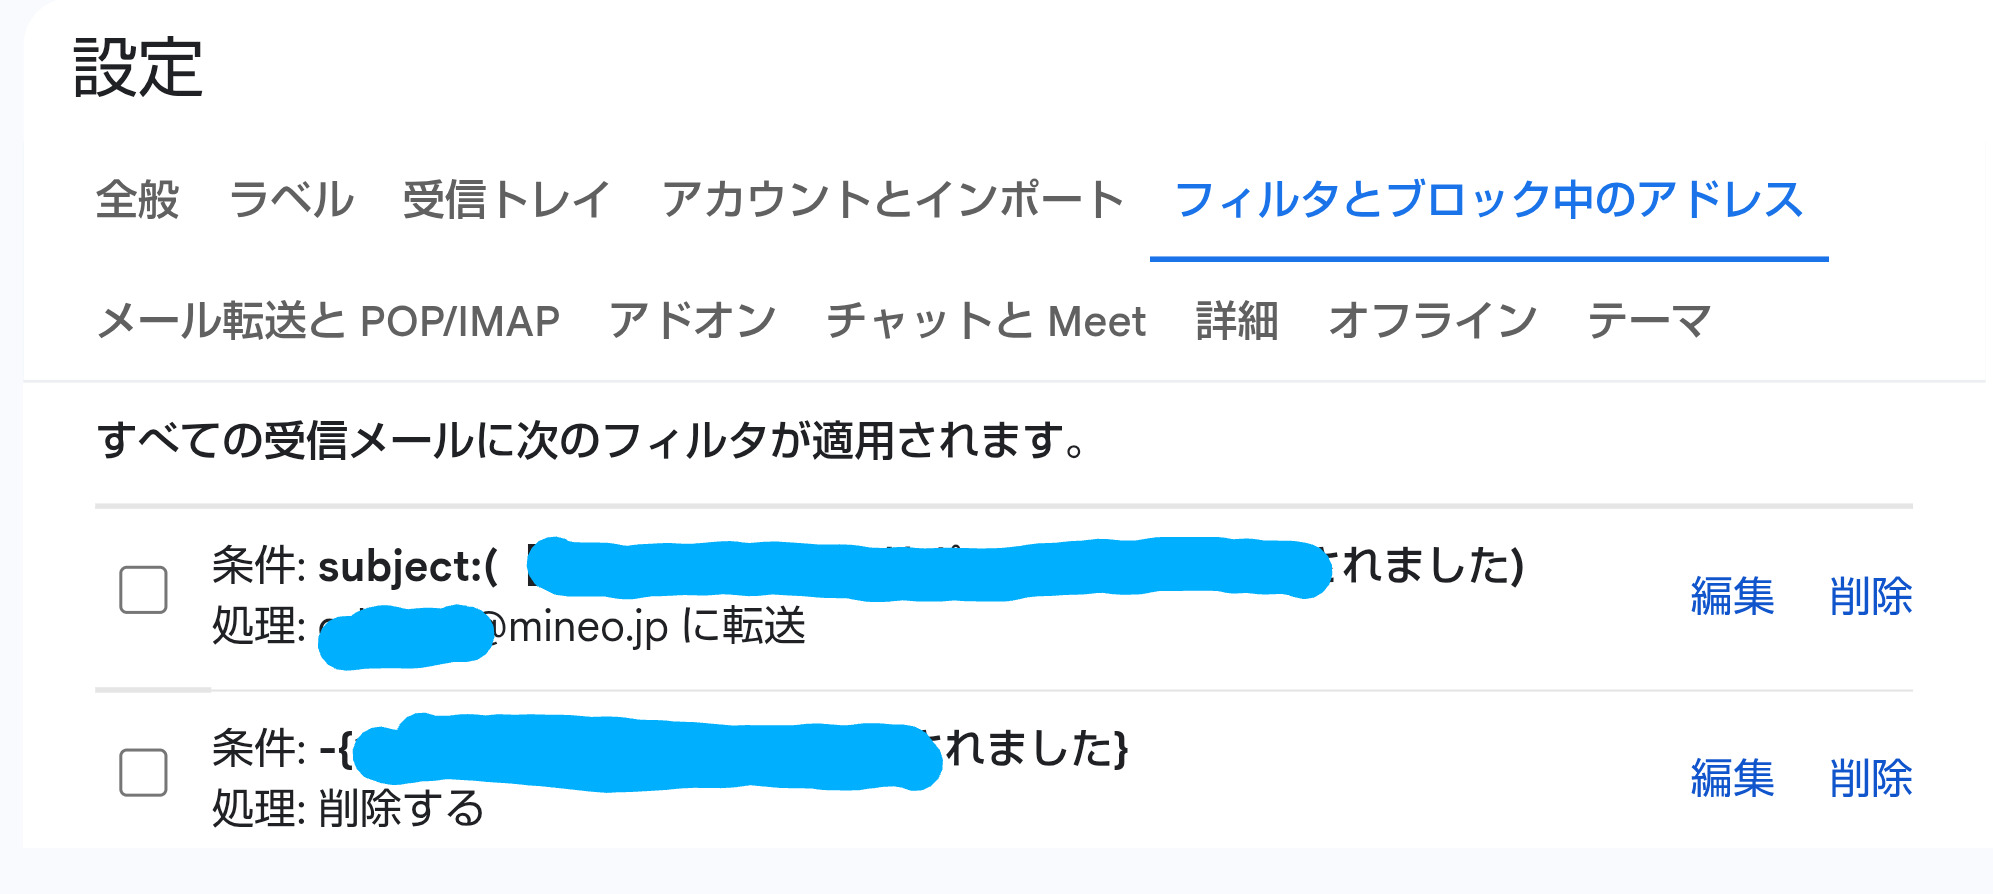Viewport: 1993px width, 894px height.
Task: Check the mineo.jp forwarding filter checkbox
Action: click(143, 590)
